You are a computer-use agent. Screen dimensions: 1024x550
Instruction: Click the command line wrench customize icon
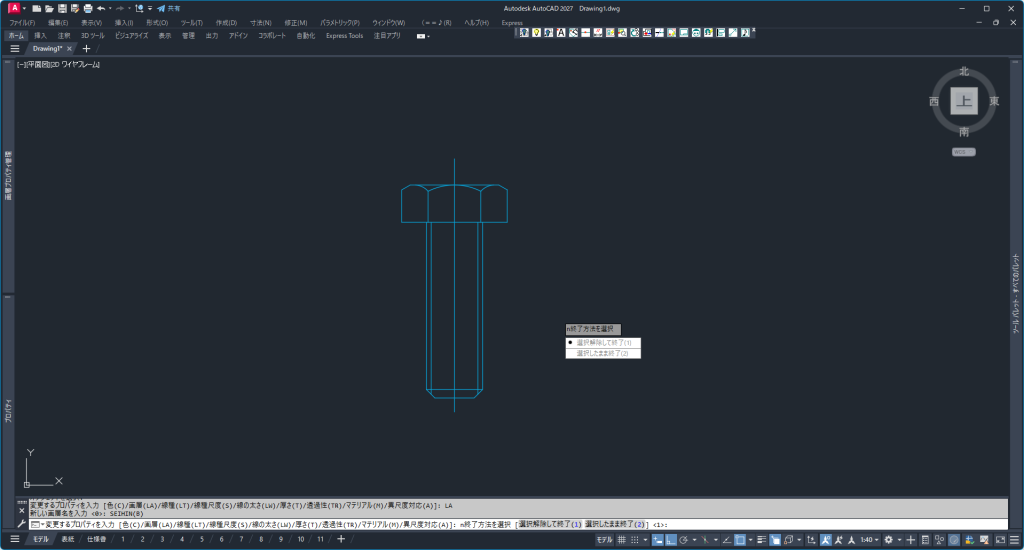[x=22, y=524]
